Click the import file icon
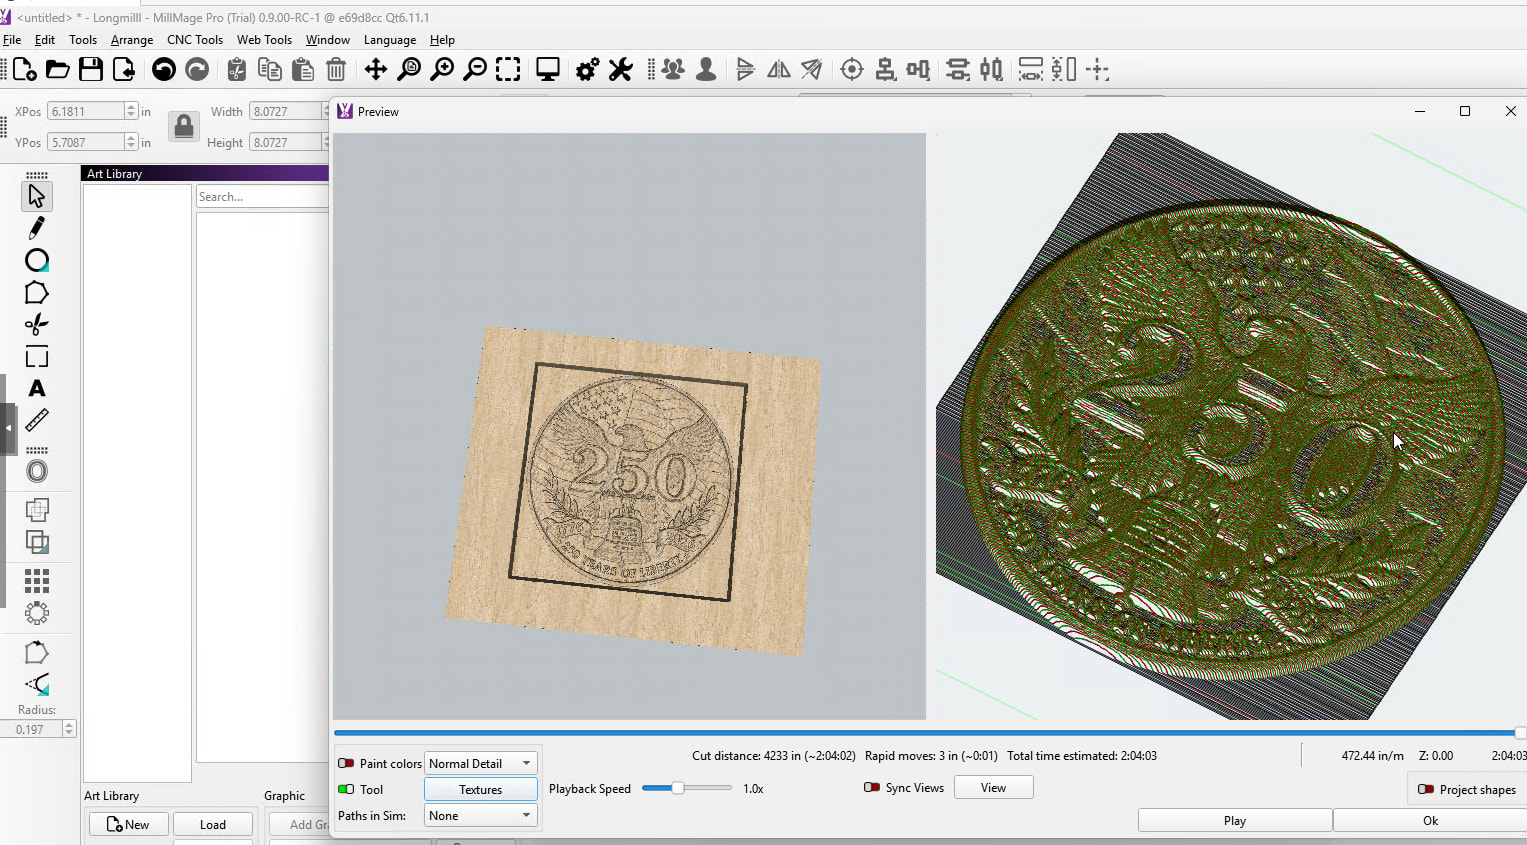This screenshot has width=1527, height=845. (124, 69)
